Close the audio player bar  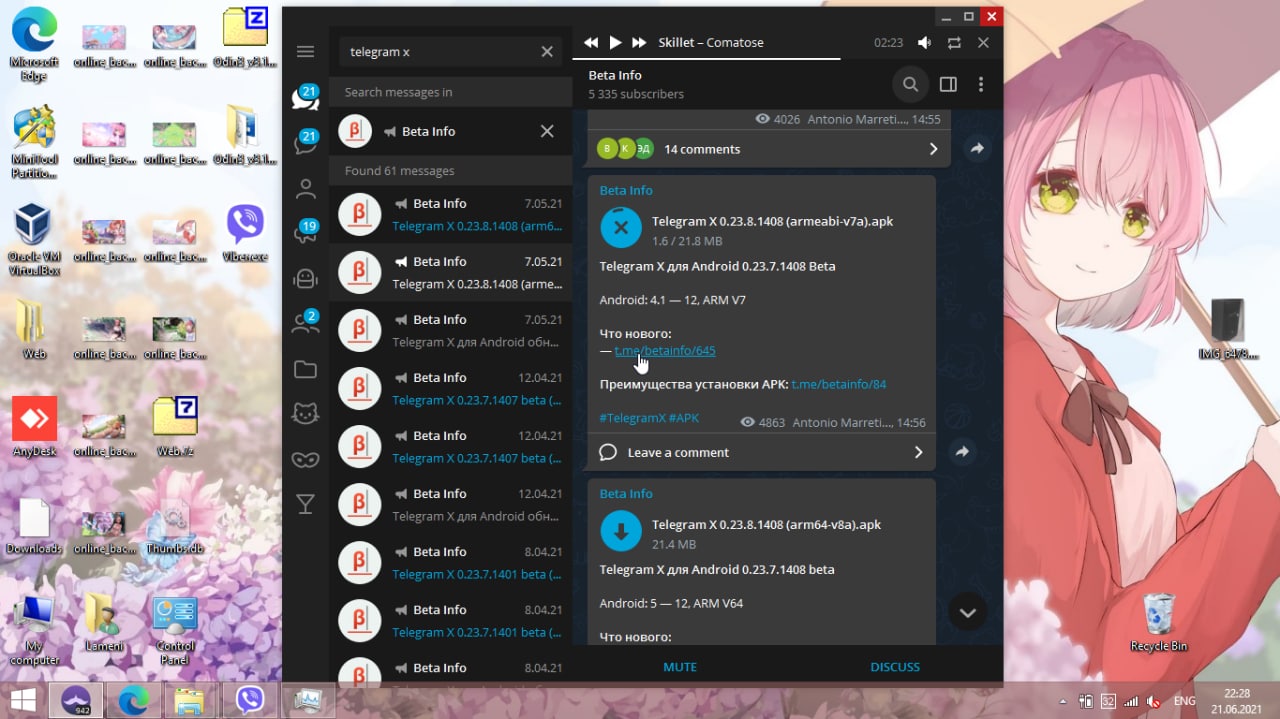pyautogui.click(x=983, y=43)
